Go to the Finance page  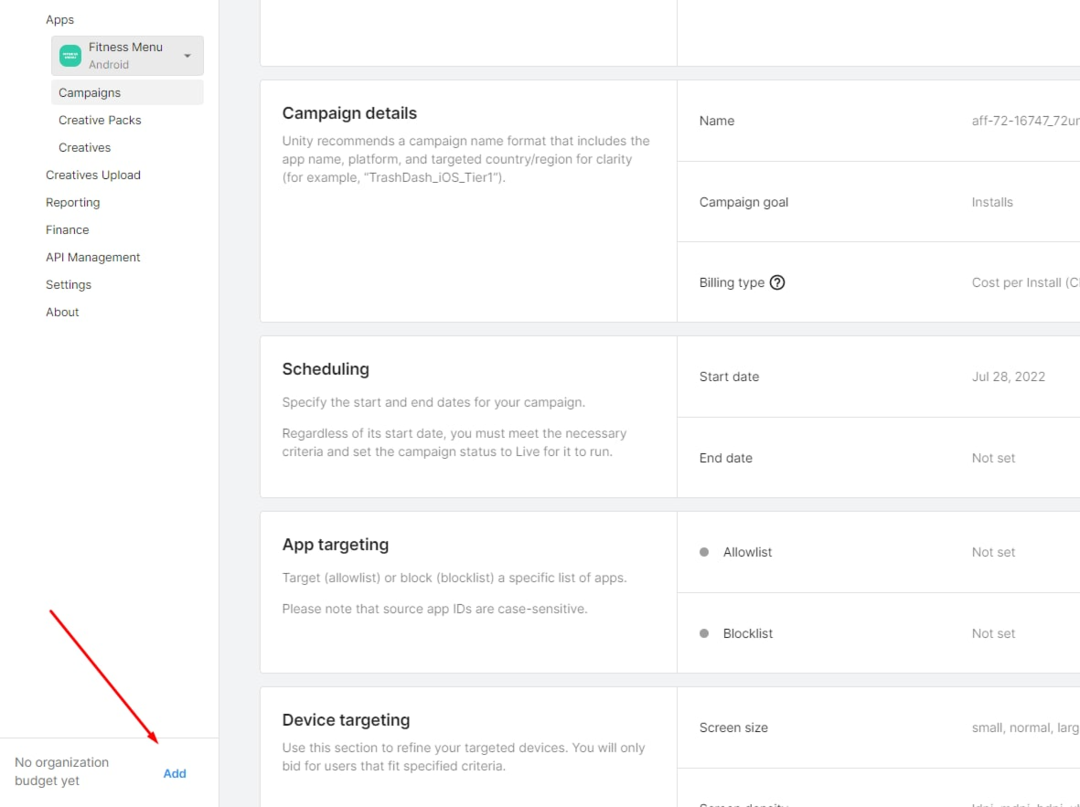click(x=68, y=230)
